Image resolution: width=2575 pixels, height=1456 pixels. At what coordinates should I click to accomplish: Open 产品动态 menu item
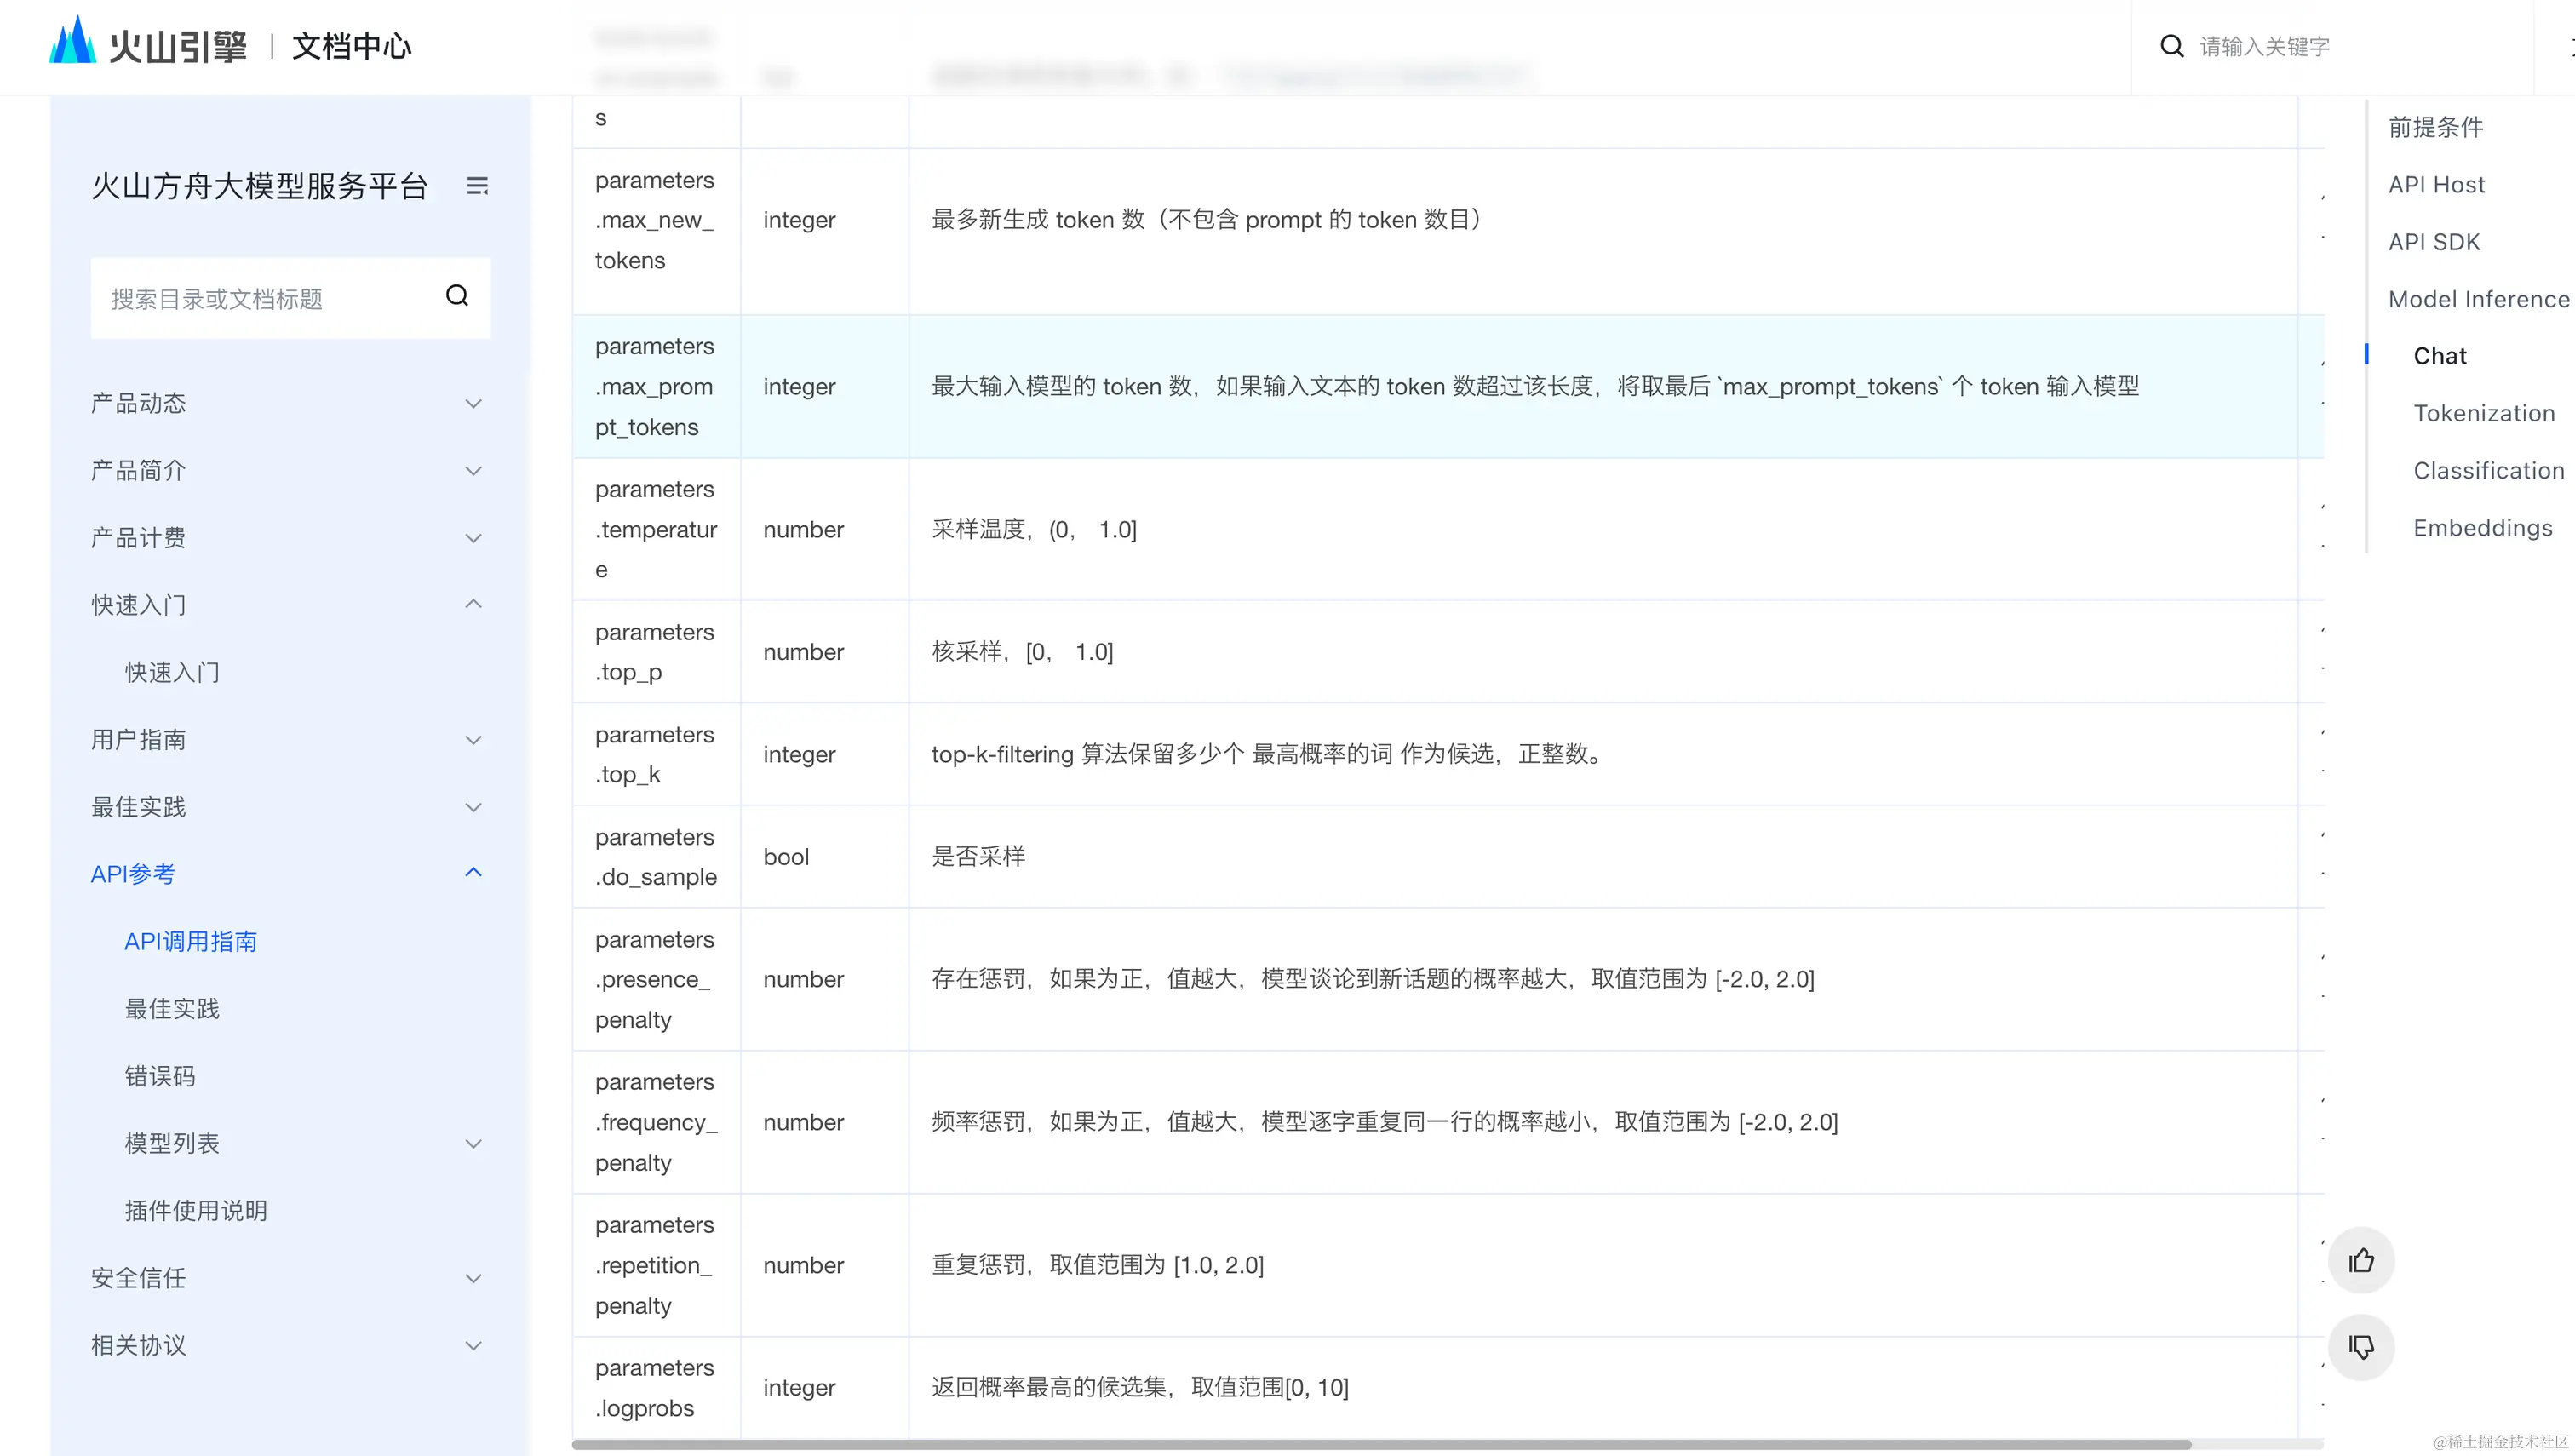[139, 403]
